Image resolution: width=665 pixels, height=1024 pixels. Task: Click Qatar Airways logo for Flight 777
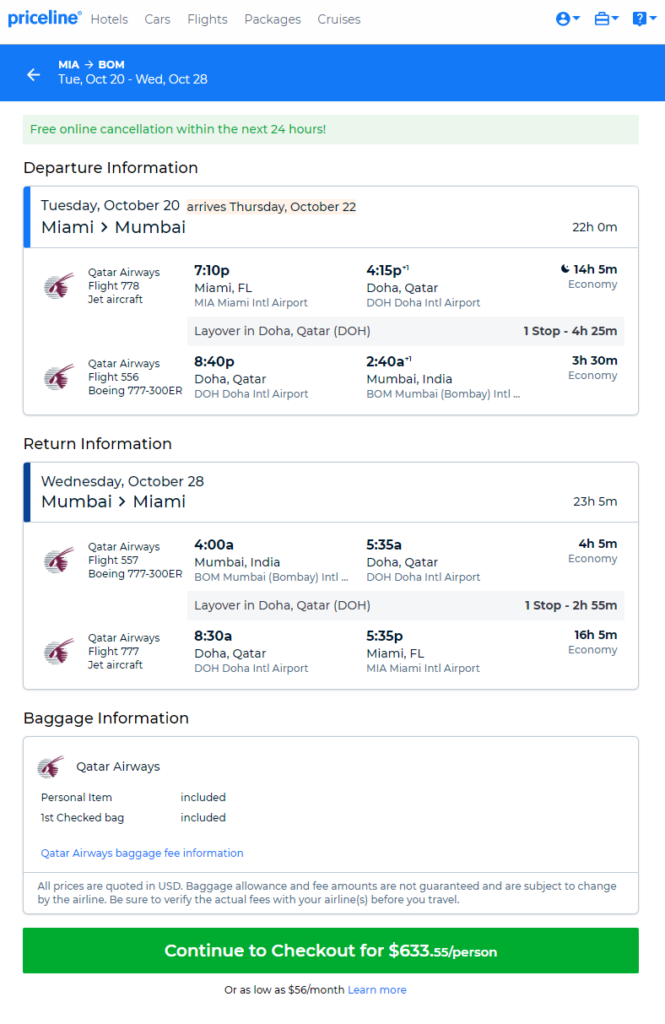coord(59,652)
